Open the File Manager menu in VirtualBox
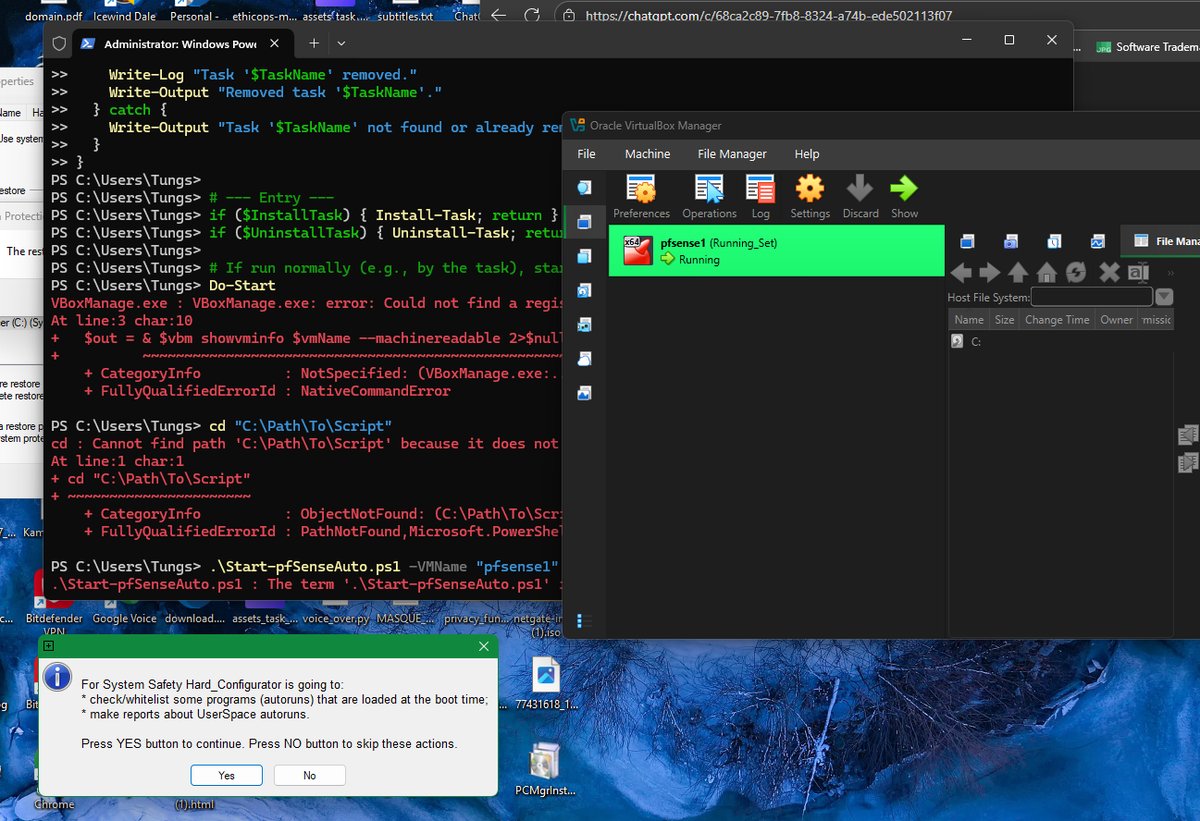1200x821 pixels. 732,154
